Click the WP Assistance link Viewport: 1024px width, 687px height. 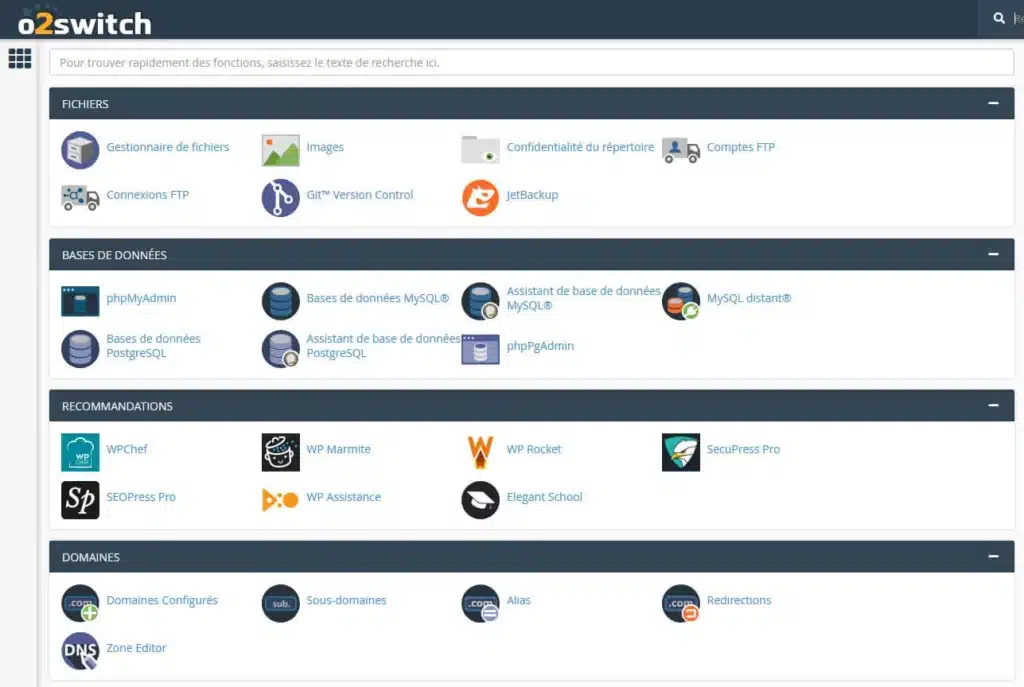tap(344, 497)
